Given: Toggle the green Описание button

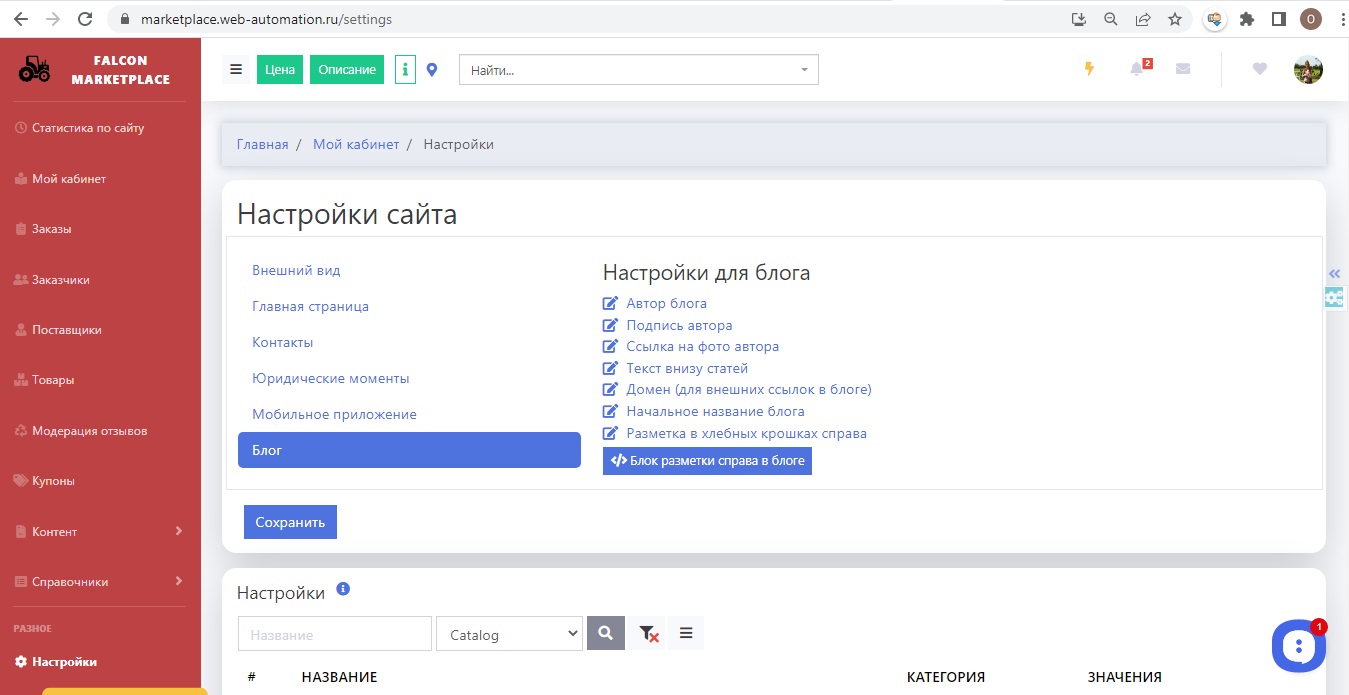Looking at the screenshot, I should [347, 70].
